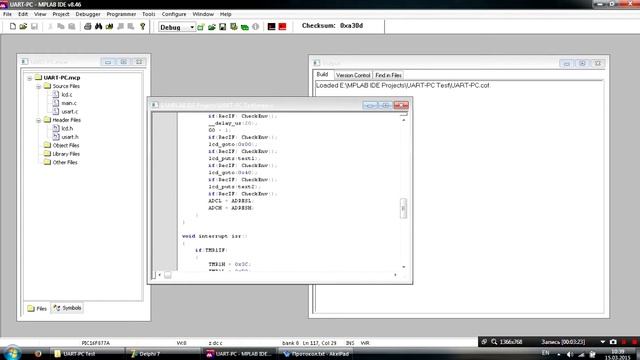Click the Cut toolbar icon
Screen dimensions: 640x360
coord(50,27)
